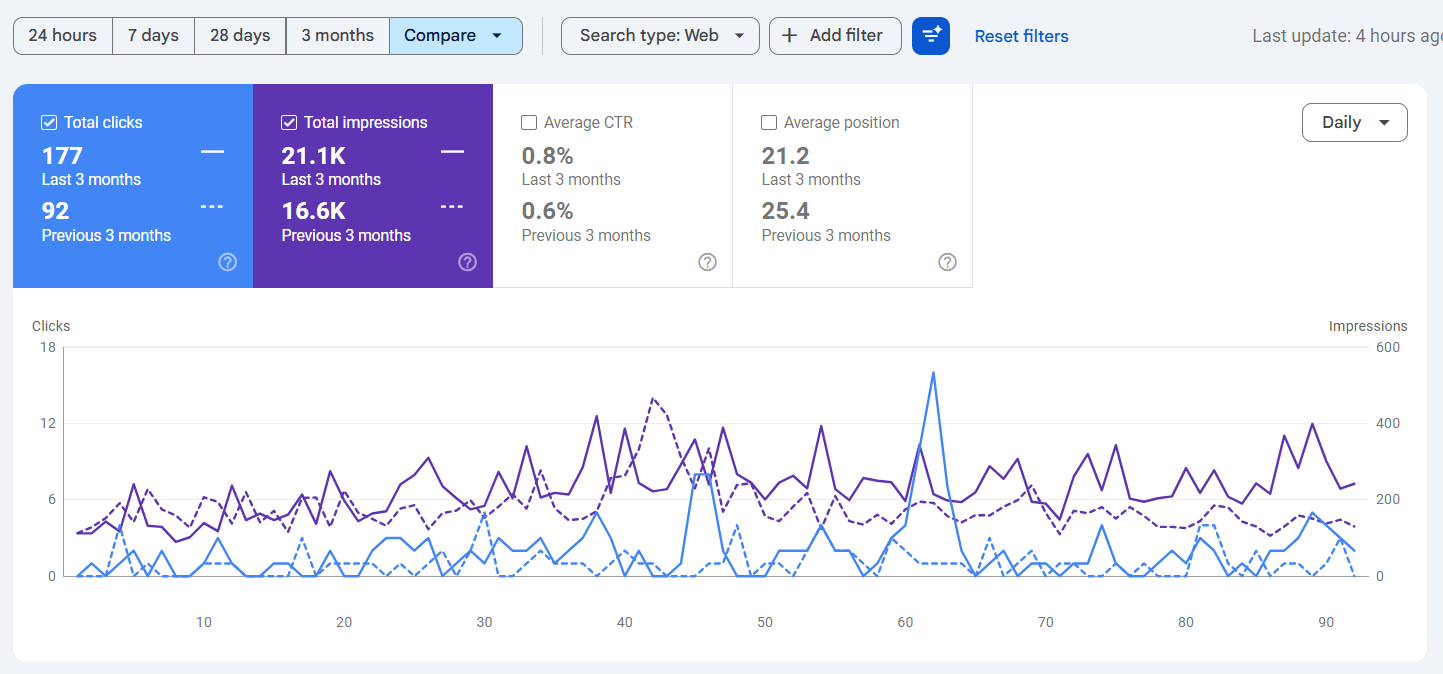1443x674 pixels.
Task: Enable the Average CTR checkbox
Action: [x=529, y=122]
